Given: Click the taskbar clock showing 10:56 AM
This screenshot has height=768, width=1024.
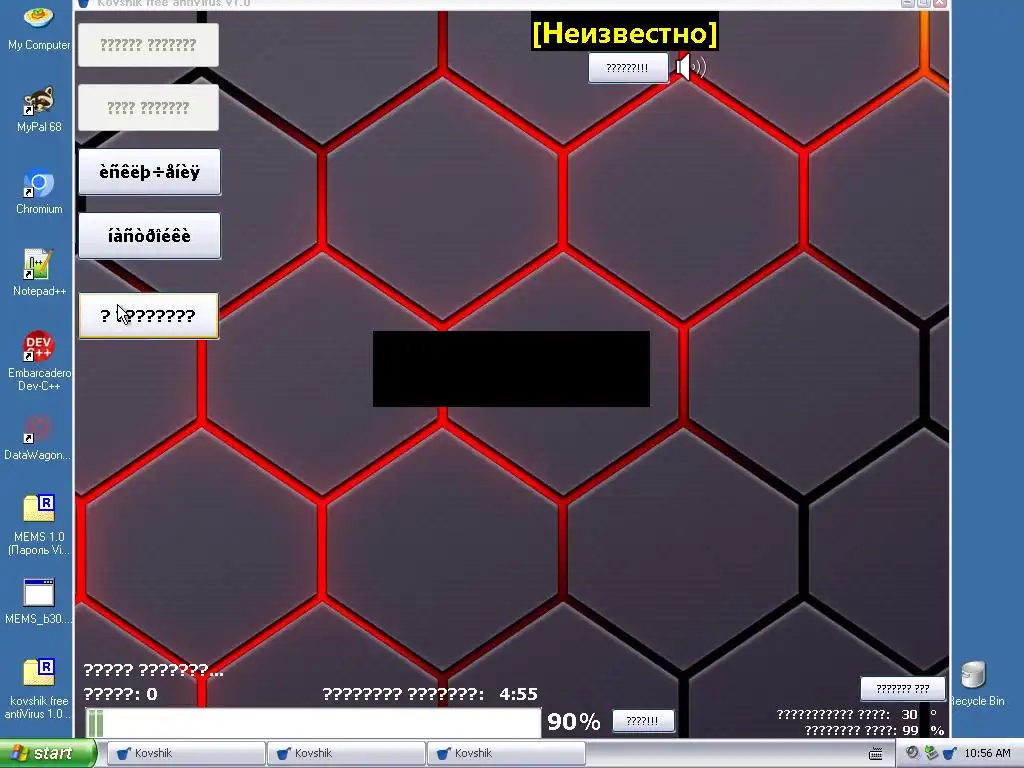Looking at the screenshot, I should click(987, 754).
